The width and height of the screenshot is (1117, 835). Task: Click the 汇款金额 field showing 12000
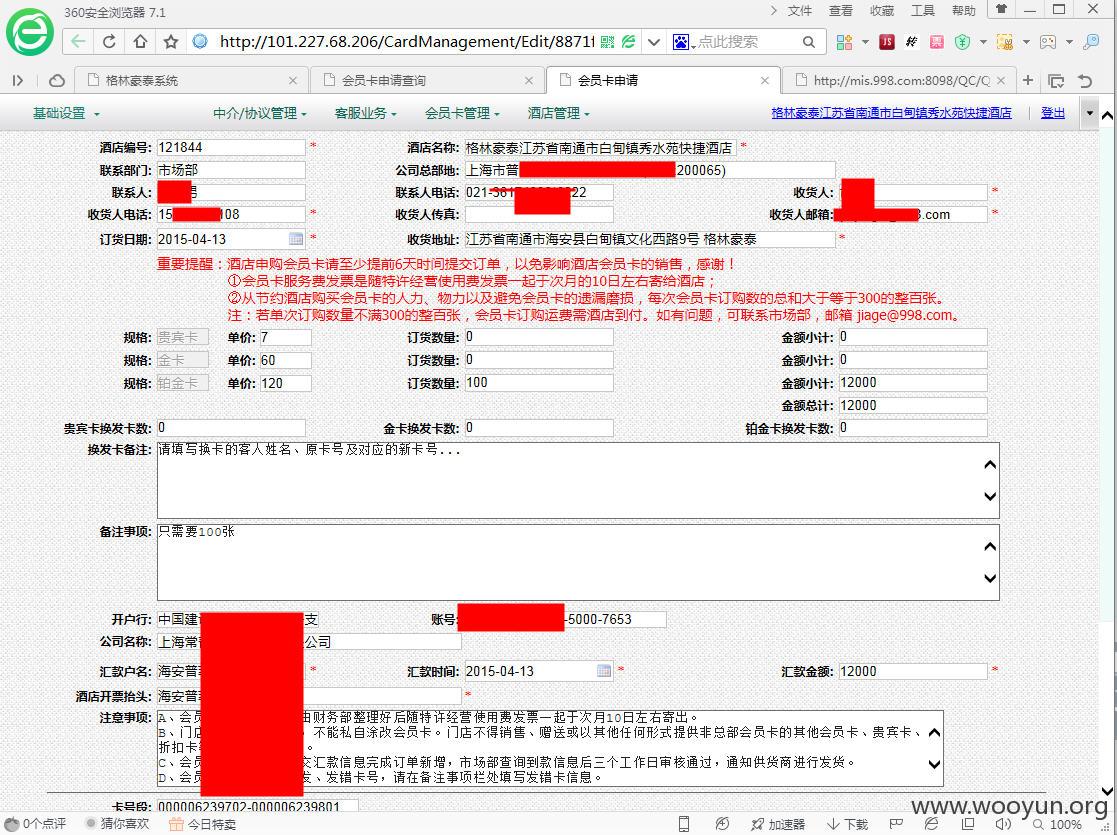pos(913,671)
